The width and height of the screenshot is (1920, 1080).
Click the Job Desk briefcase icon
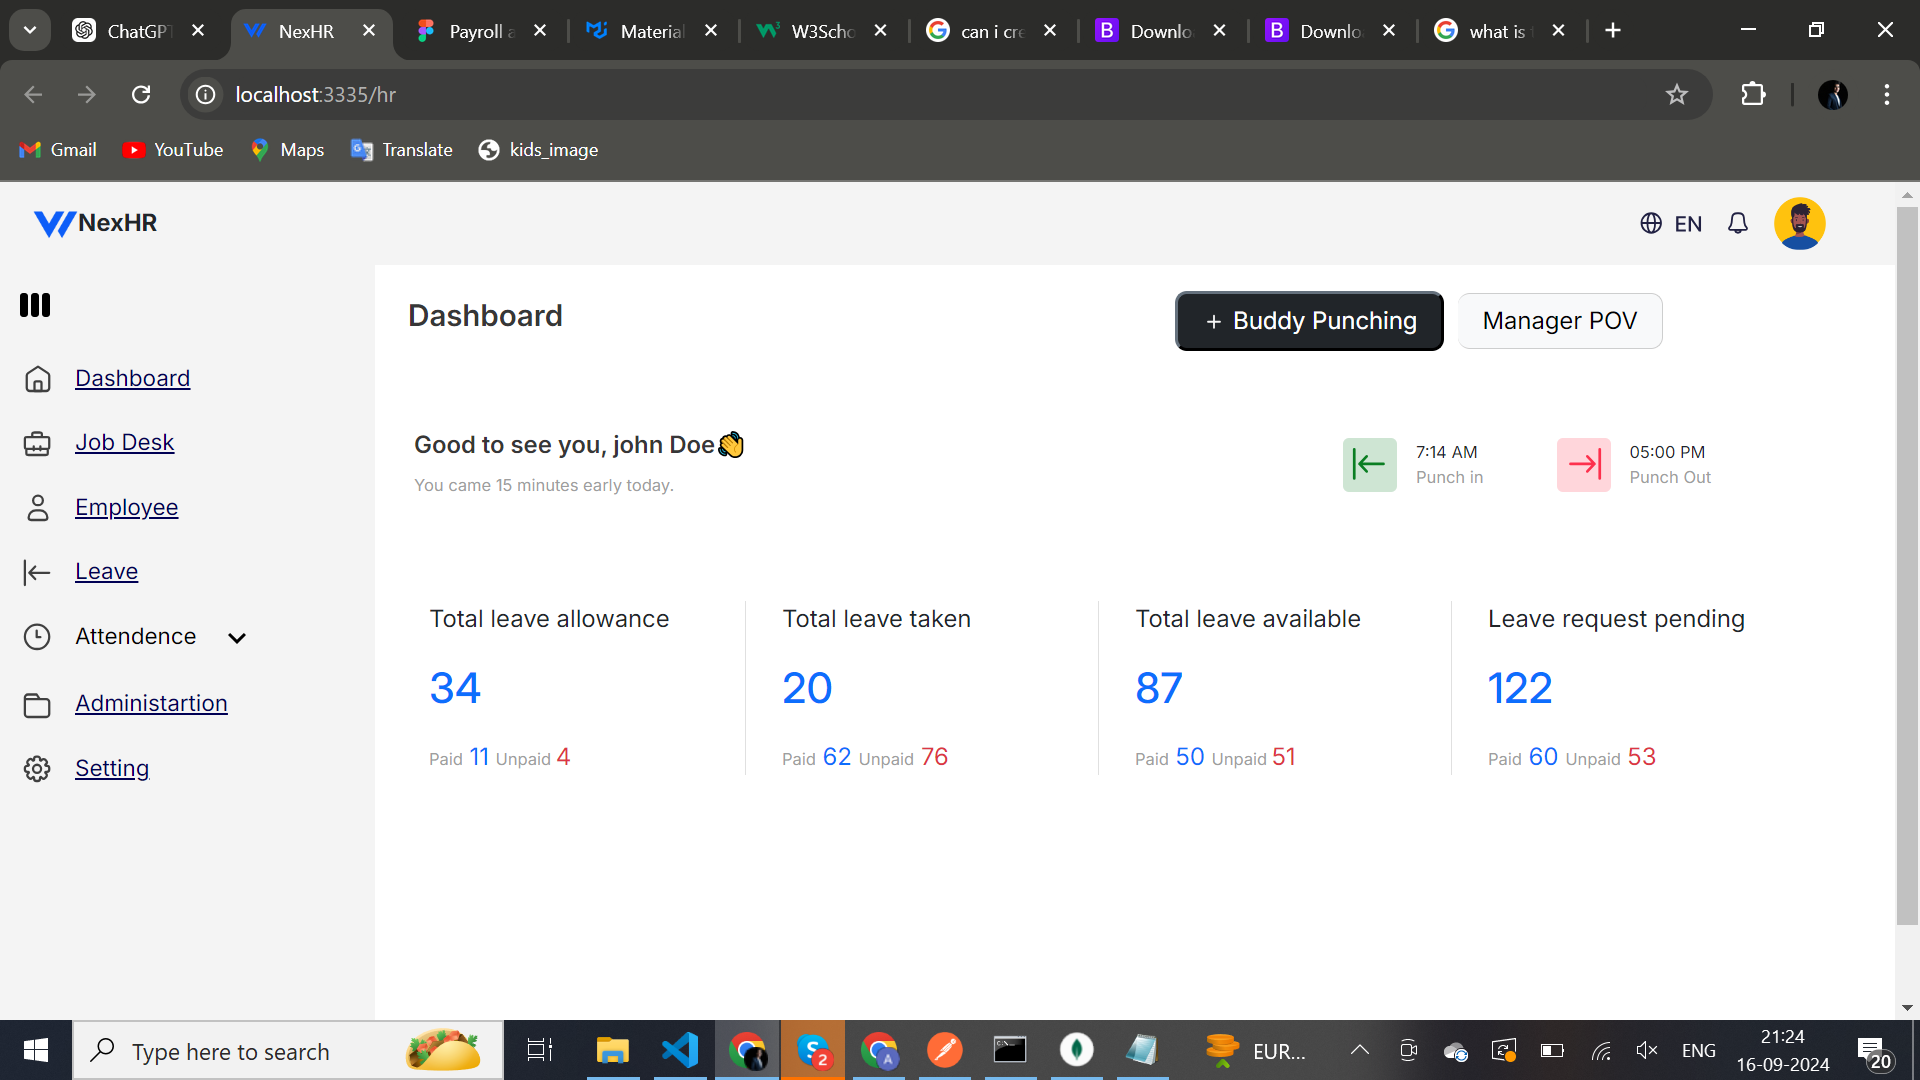(37, 443)
